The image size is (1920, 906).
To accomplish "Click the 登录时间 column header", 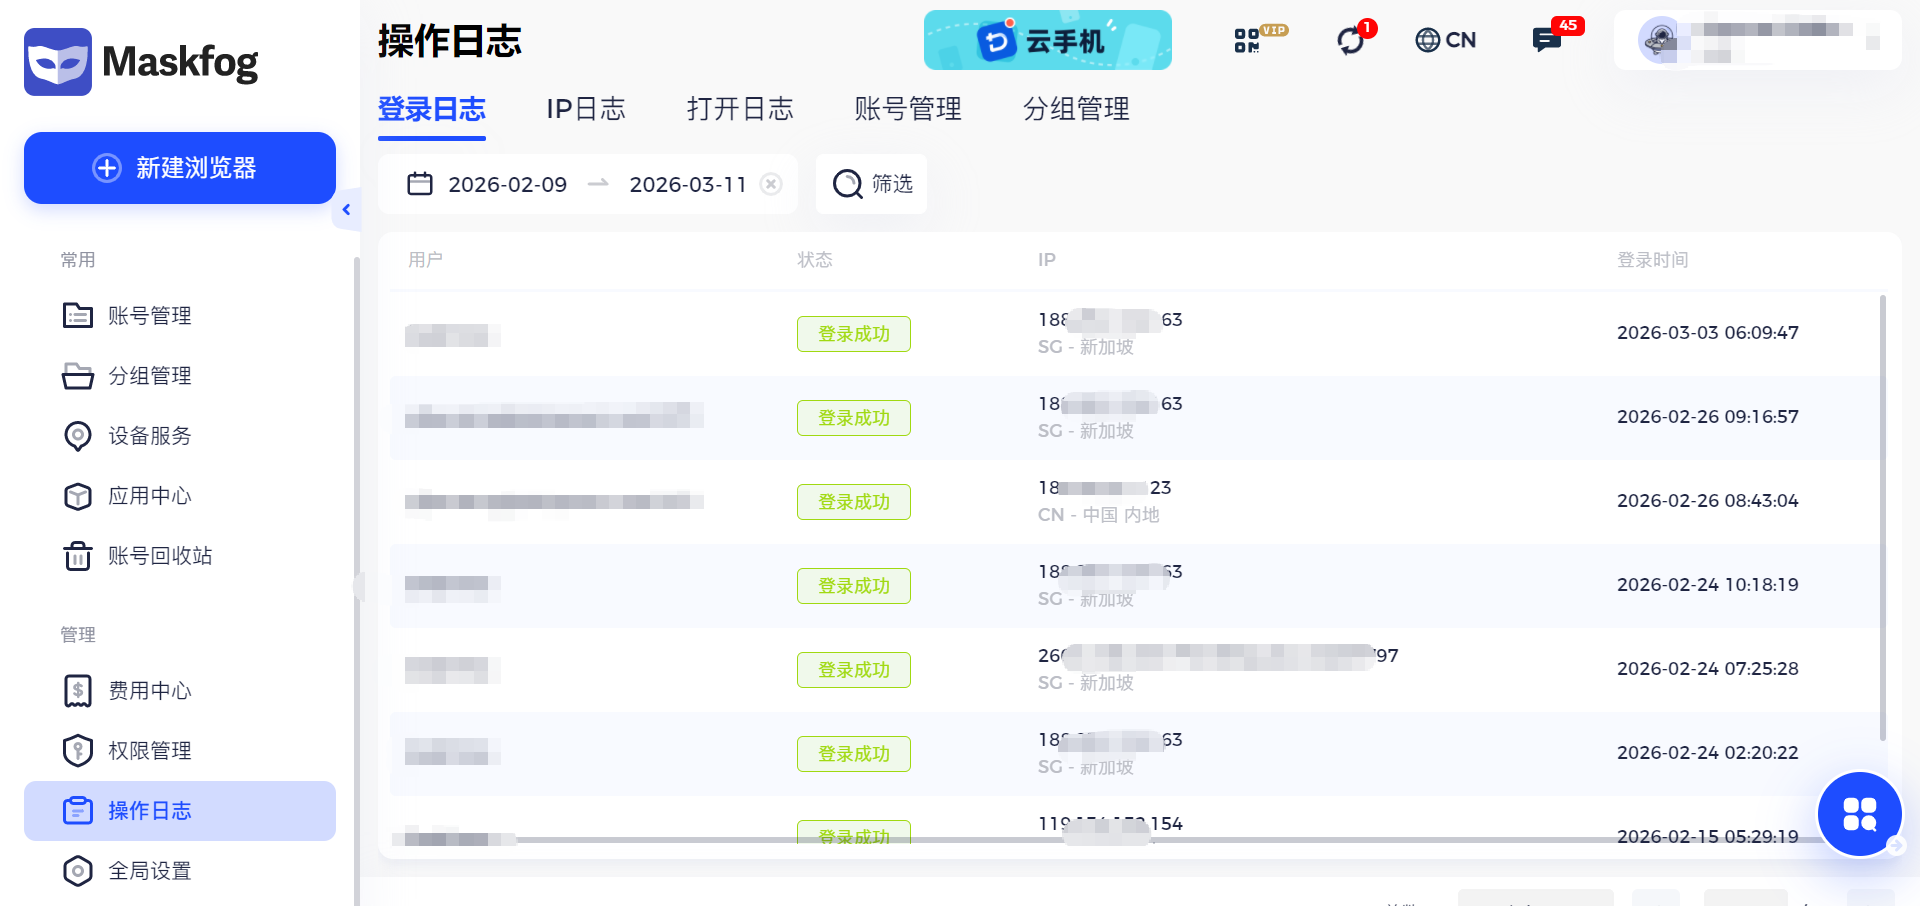I will (1653, 260).
